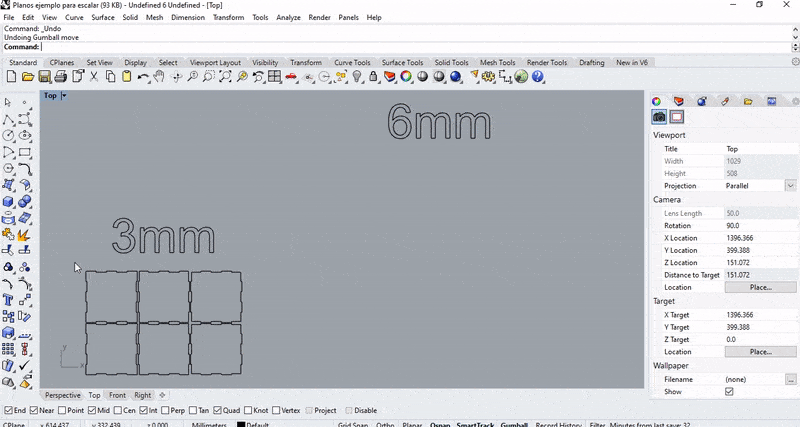Open Options with the gear icon
The image size is (800, 427).
pos(488,77)
